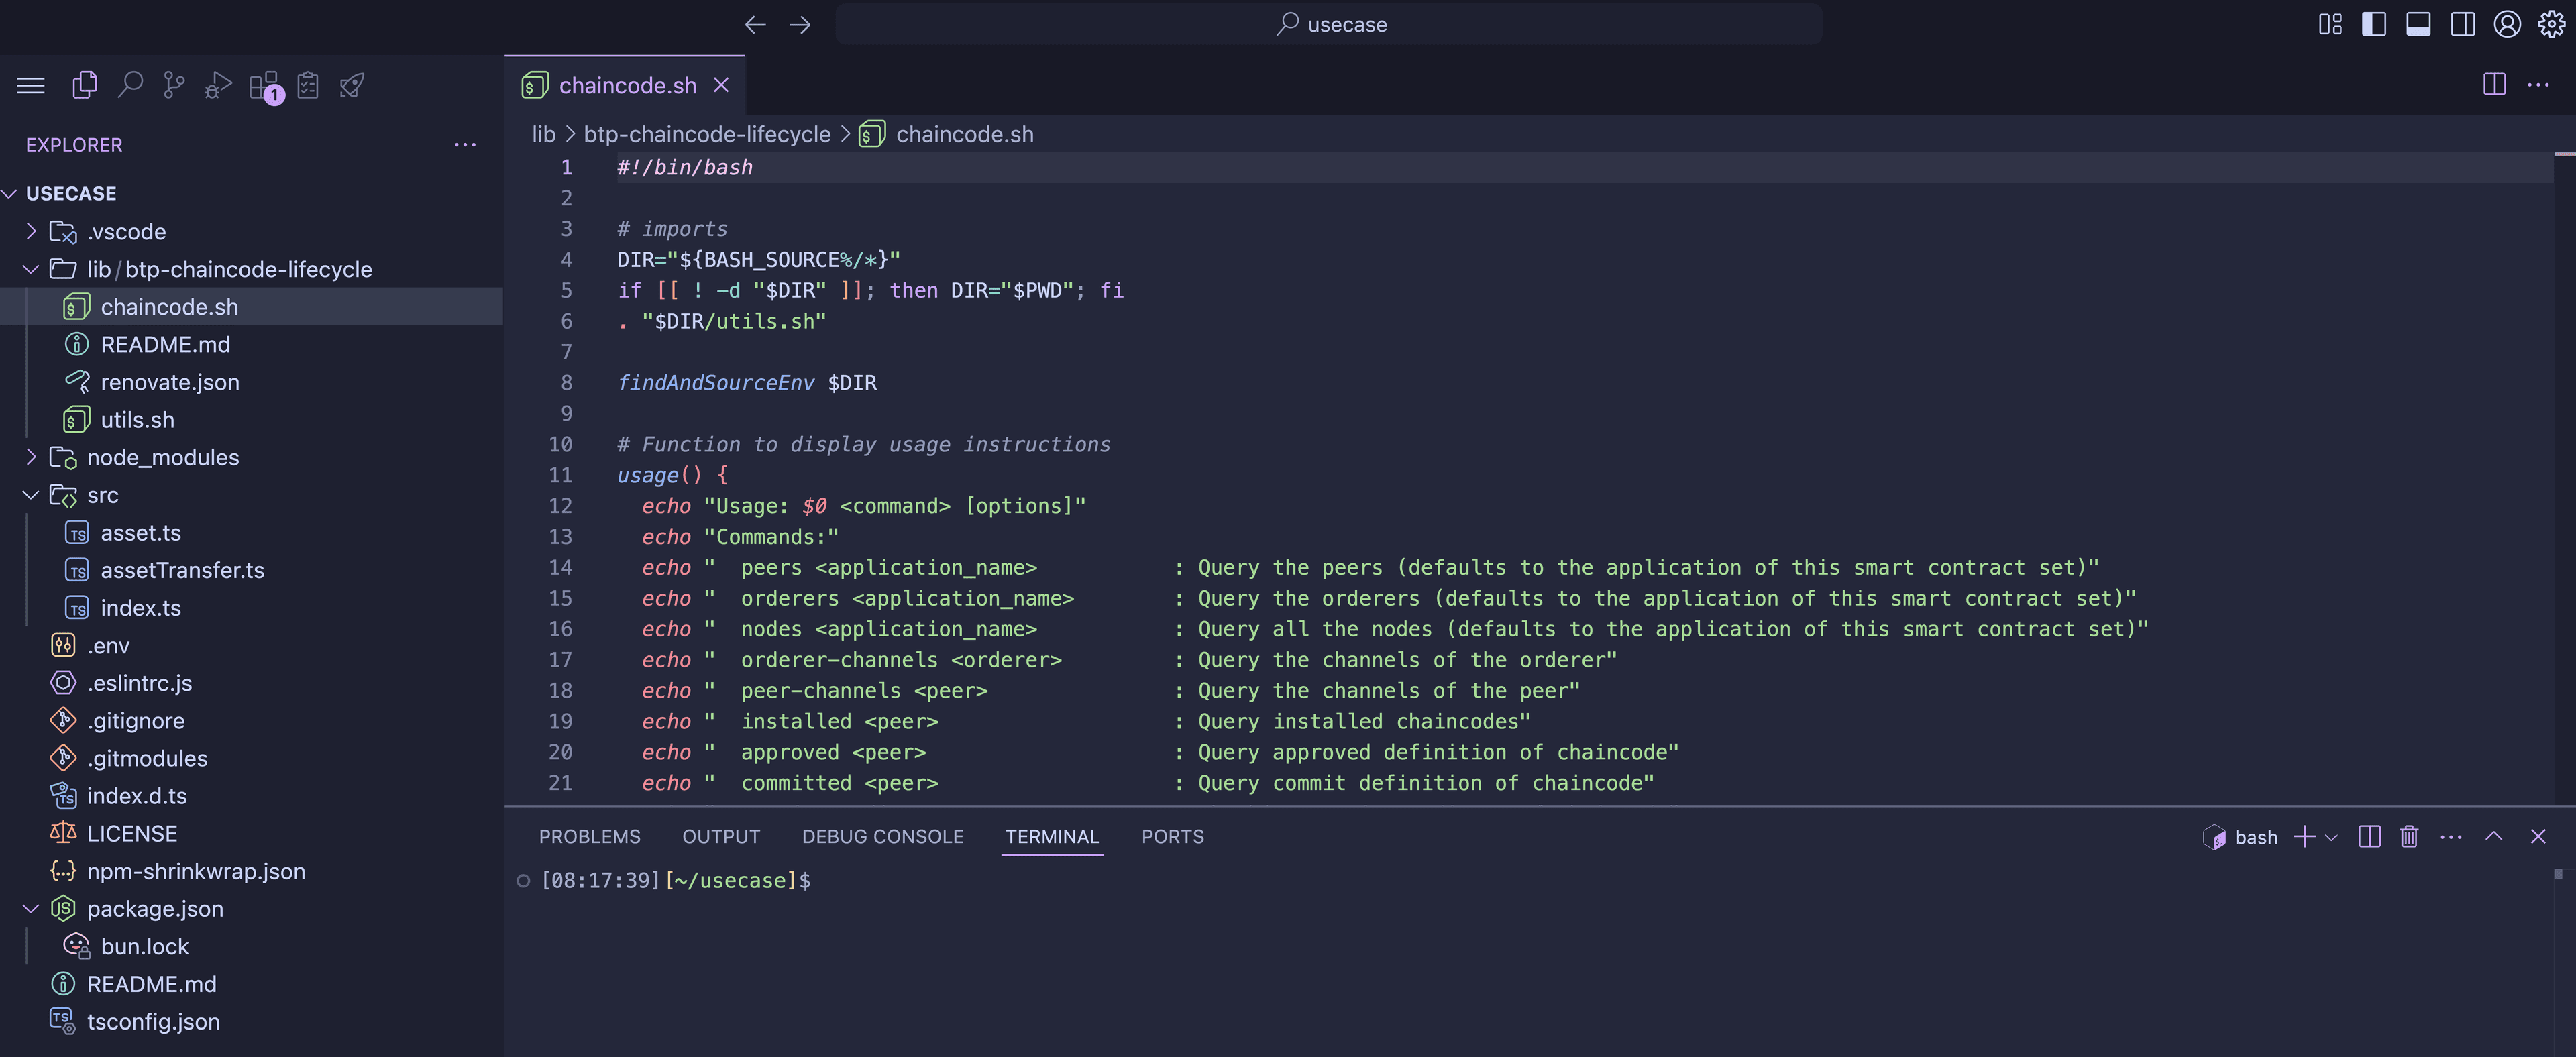Image resolution: width=2576 pixels, height=1057 pixels.
Task: Open the Search view icon
Action: pos(130,86)
